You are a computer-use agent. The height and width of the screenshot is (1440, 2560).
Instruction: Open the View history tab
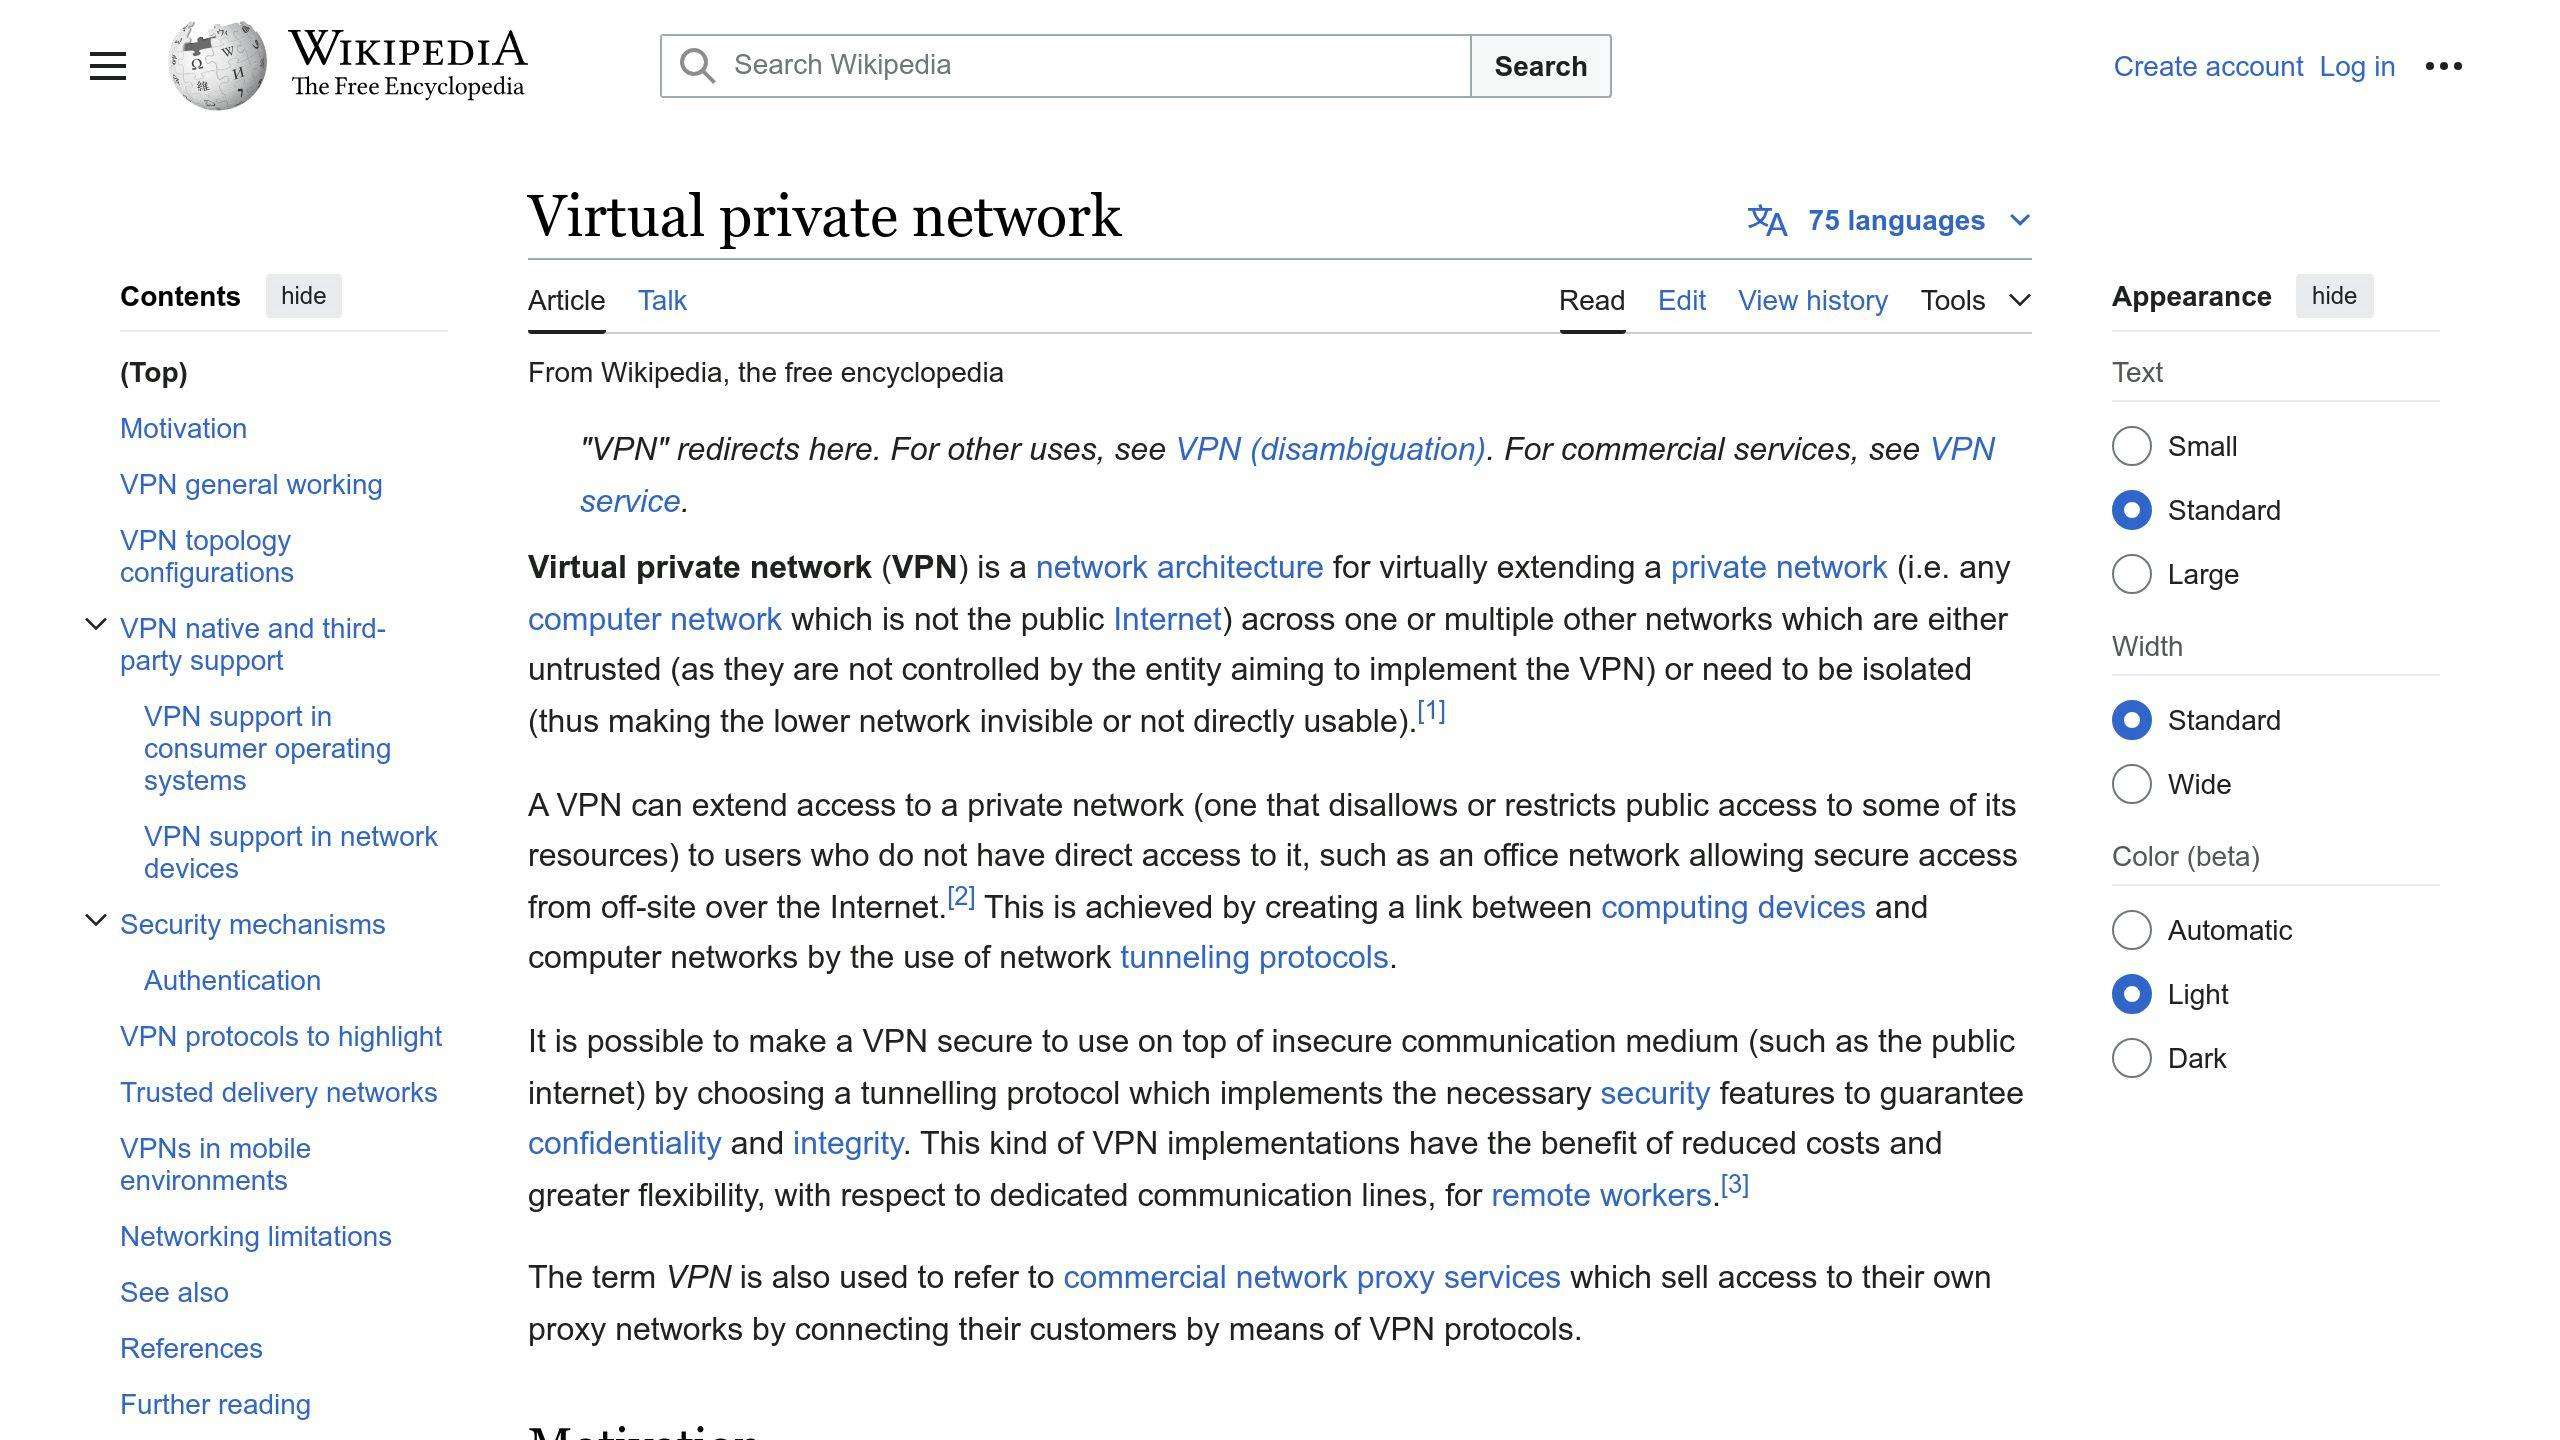pyautogui.click(x=1812, y=300)
